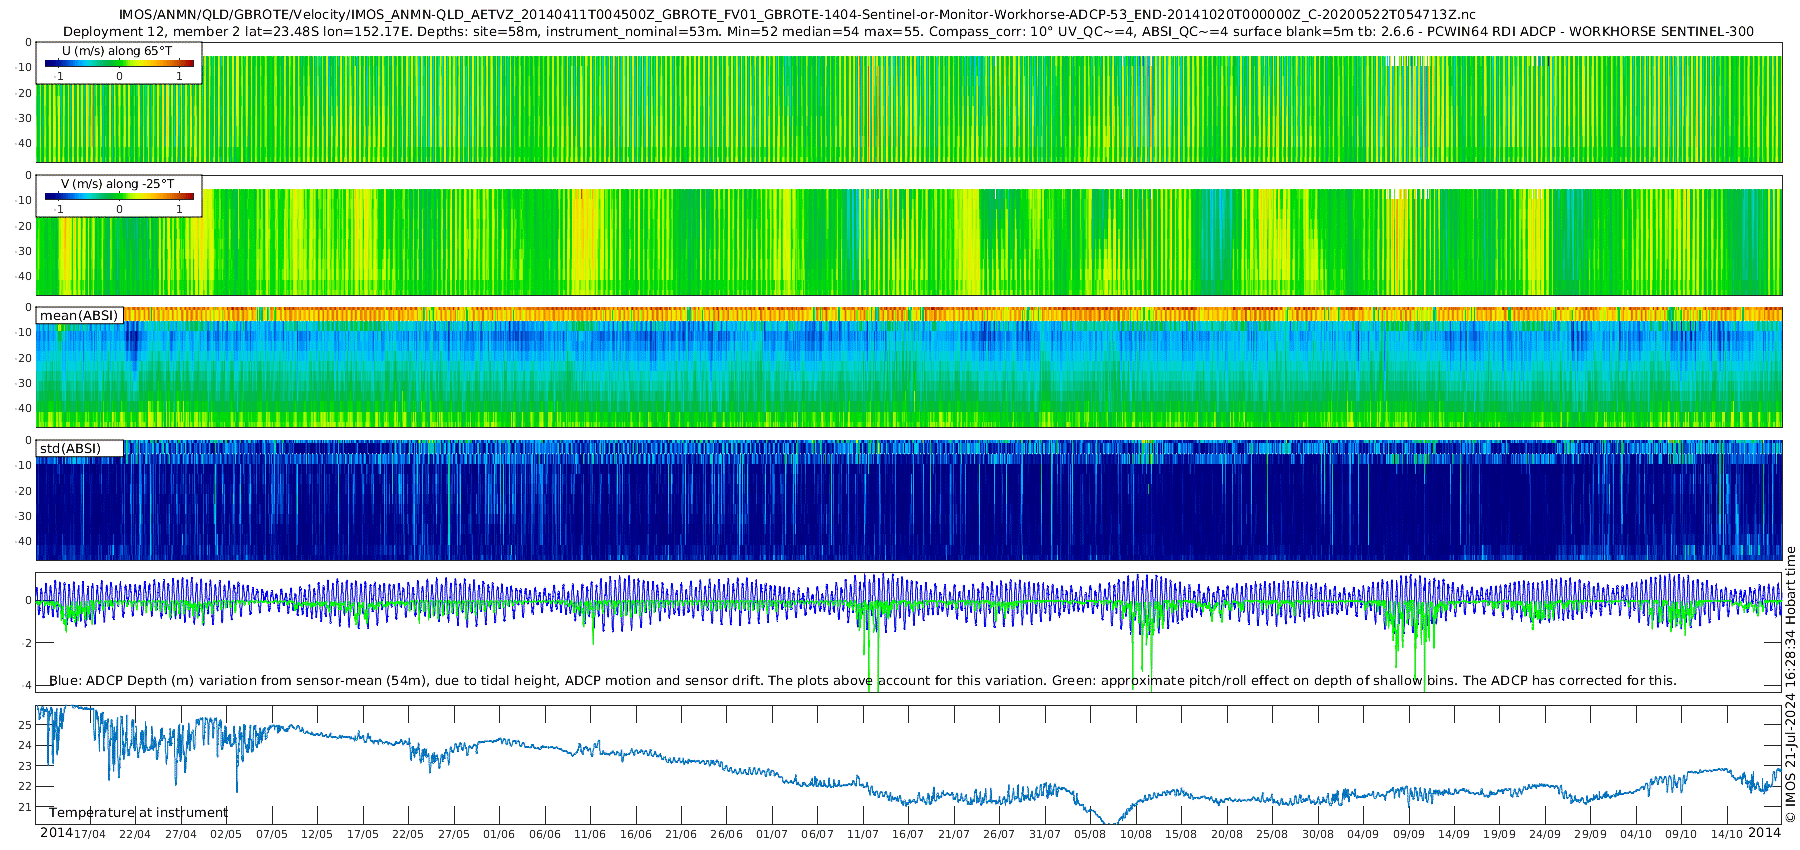The height and width of the screenshot is (850, 1800).
Task: Select the 01/06 date tick label
Action: click(x=499, y=834)
